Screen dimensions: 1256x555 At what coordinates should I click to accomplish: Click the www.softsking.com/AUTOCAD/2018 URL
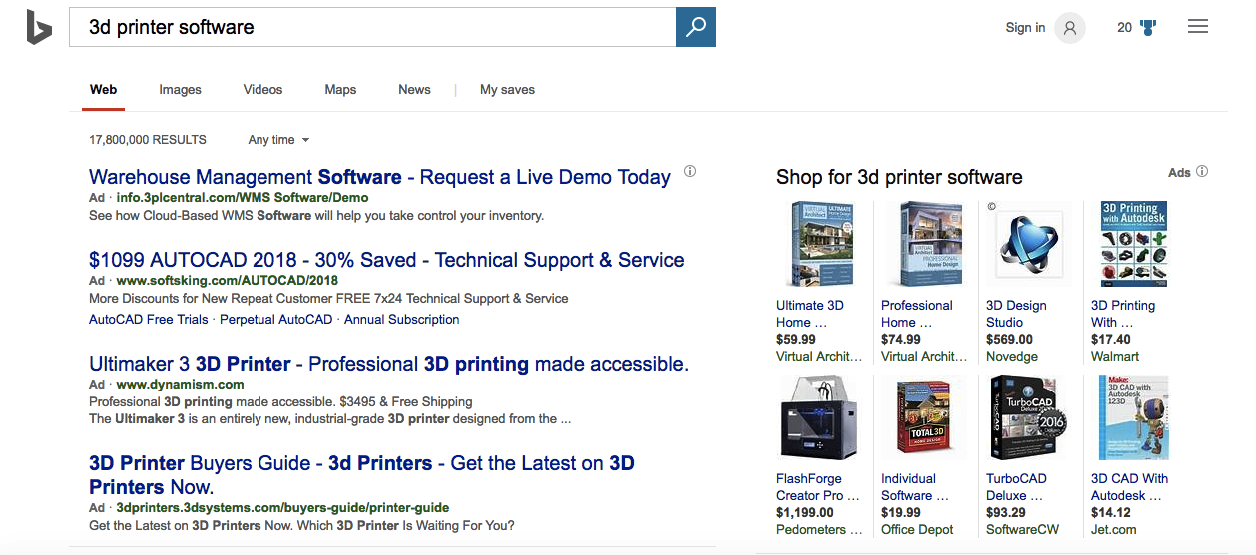coord(227,281)
